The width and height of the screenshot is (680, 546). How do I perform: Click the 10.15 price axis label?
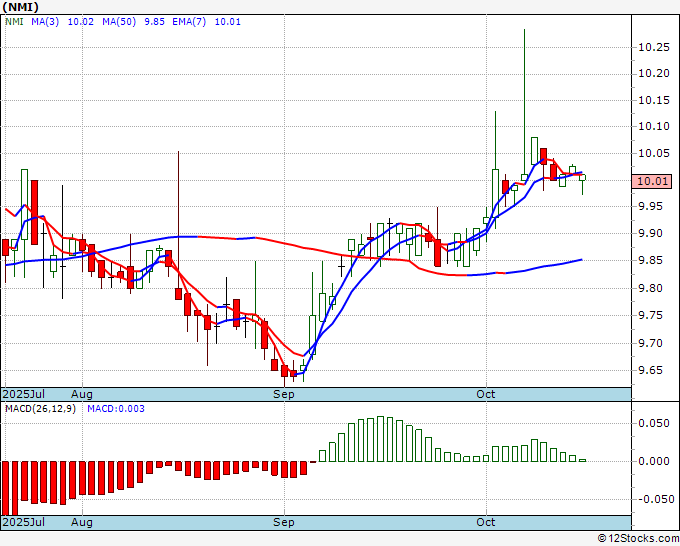pos(654,101)
